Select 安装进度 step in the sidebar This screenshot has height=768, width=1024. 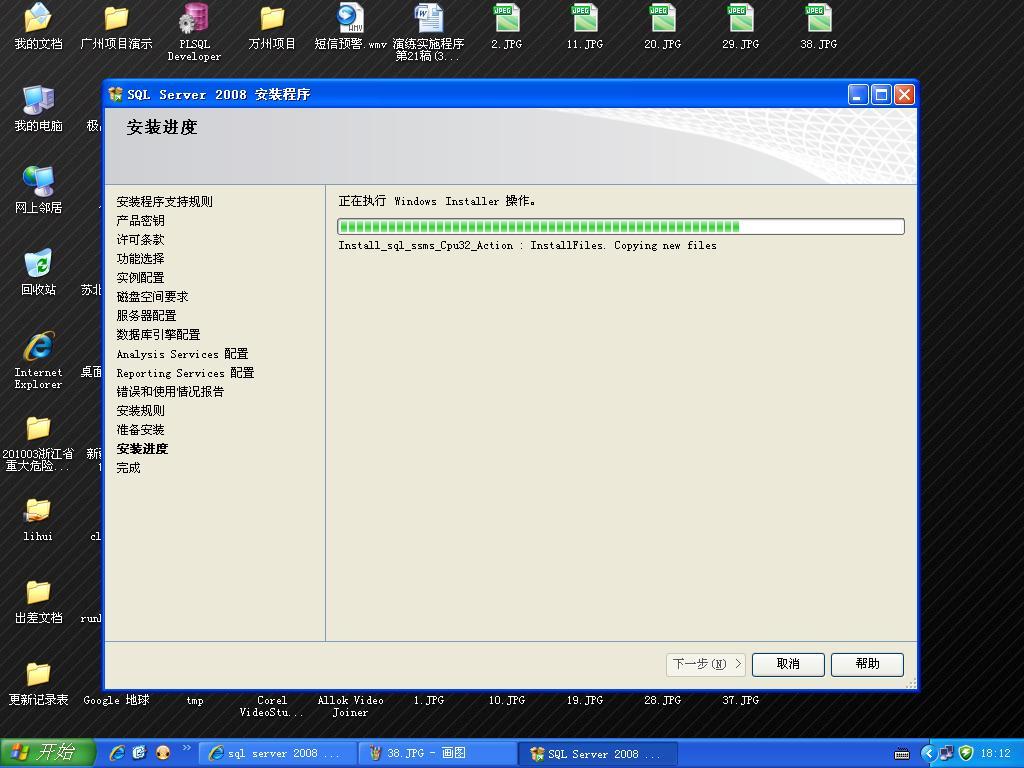click(142, 449)
